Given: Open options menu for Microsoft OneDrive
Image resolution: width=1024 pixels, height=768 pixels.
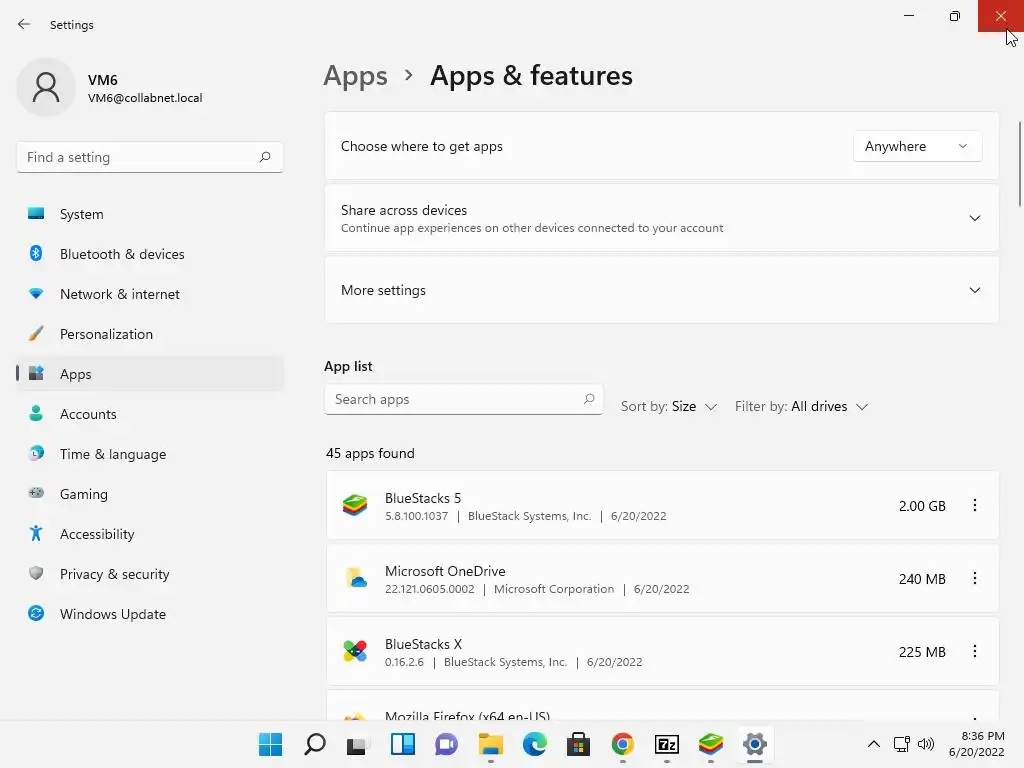Looking at the screenshot, I should click(974, 579).
